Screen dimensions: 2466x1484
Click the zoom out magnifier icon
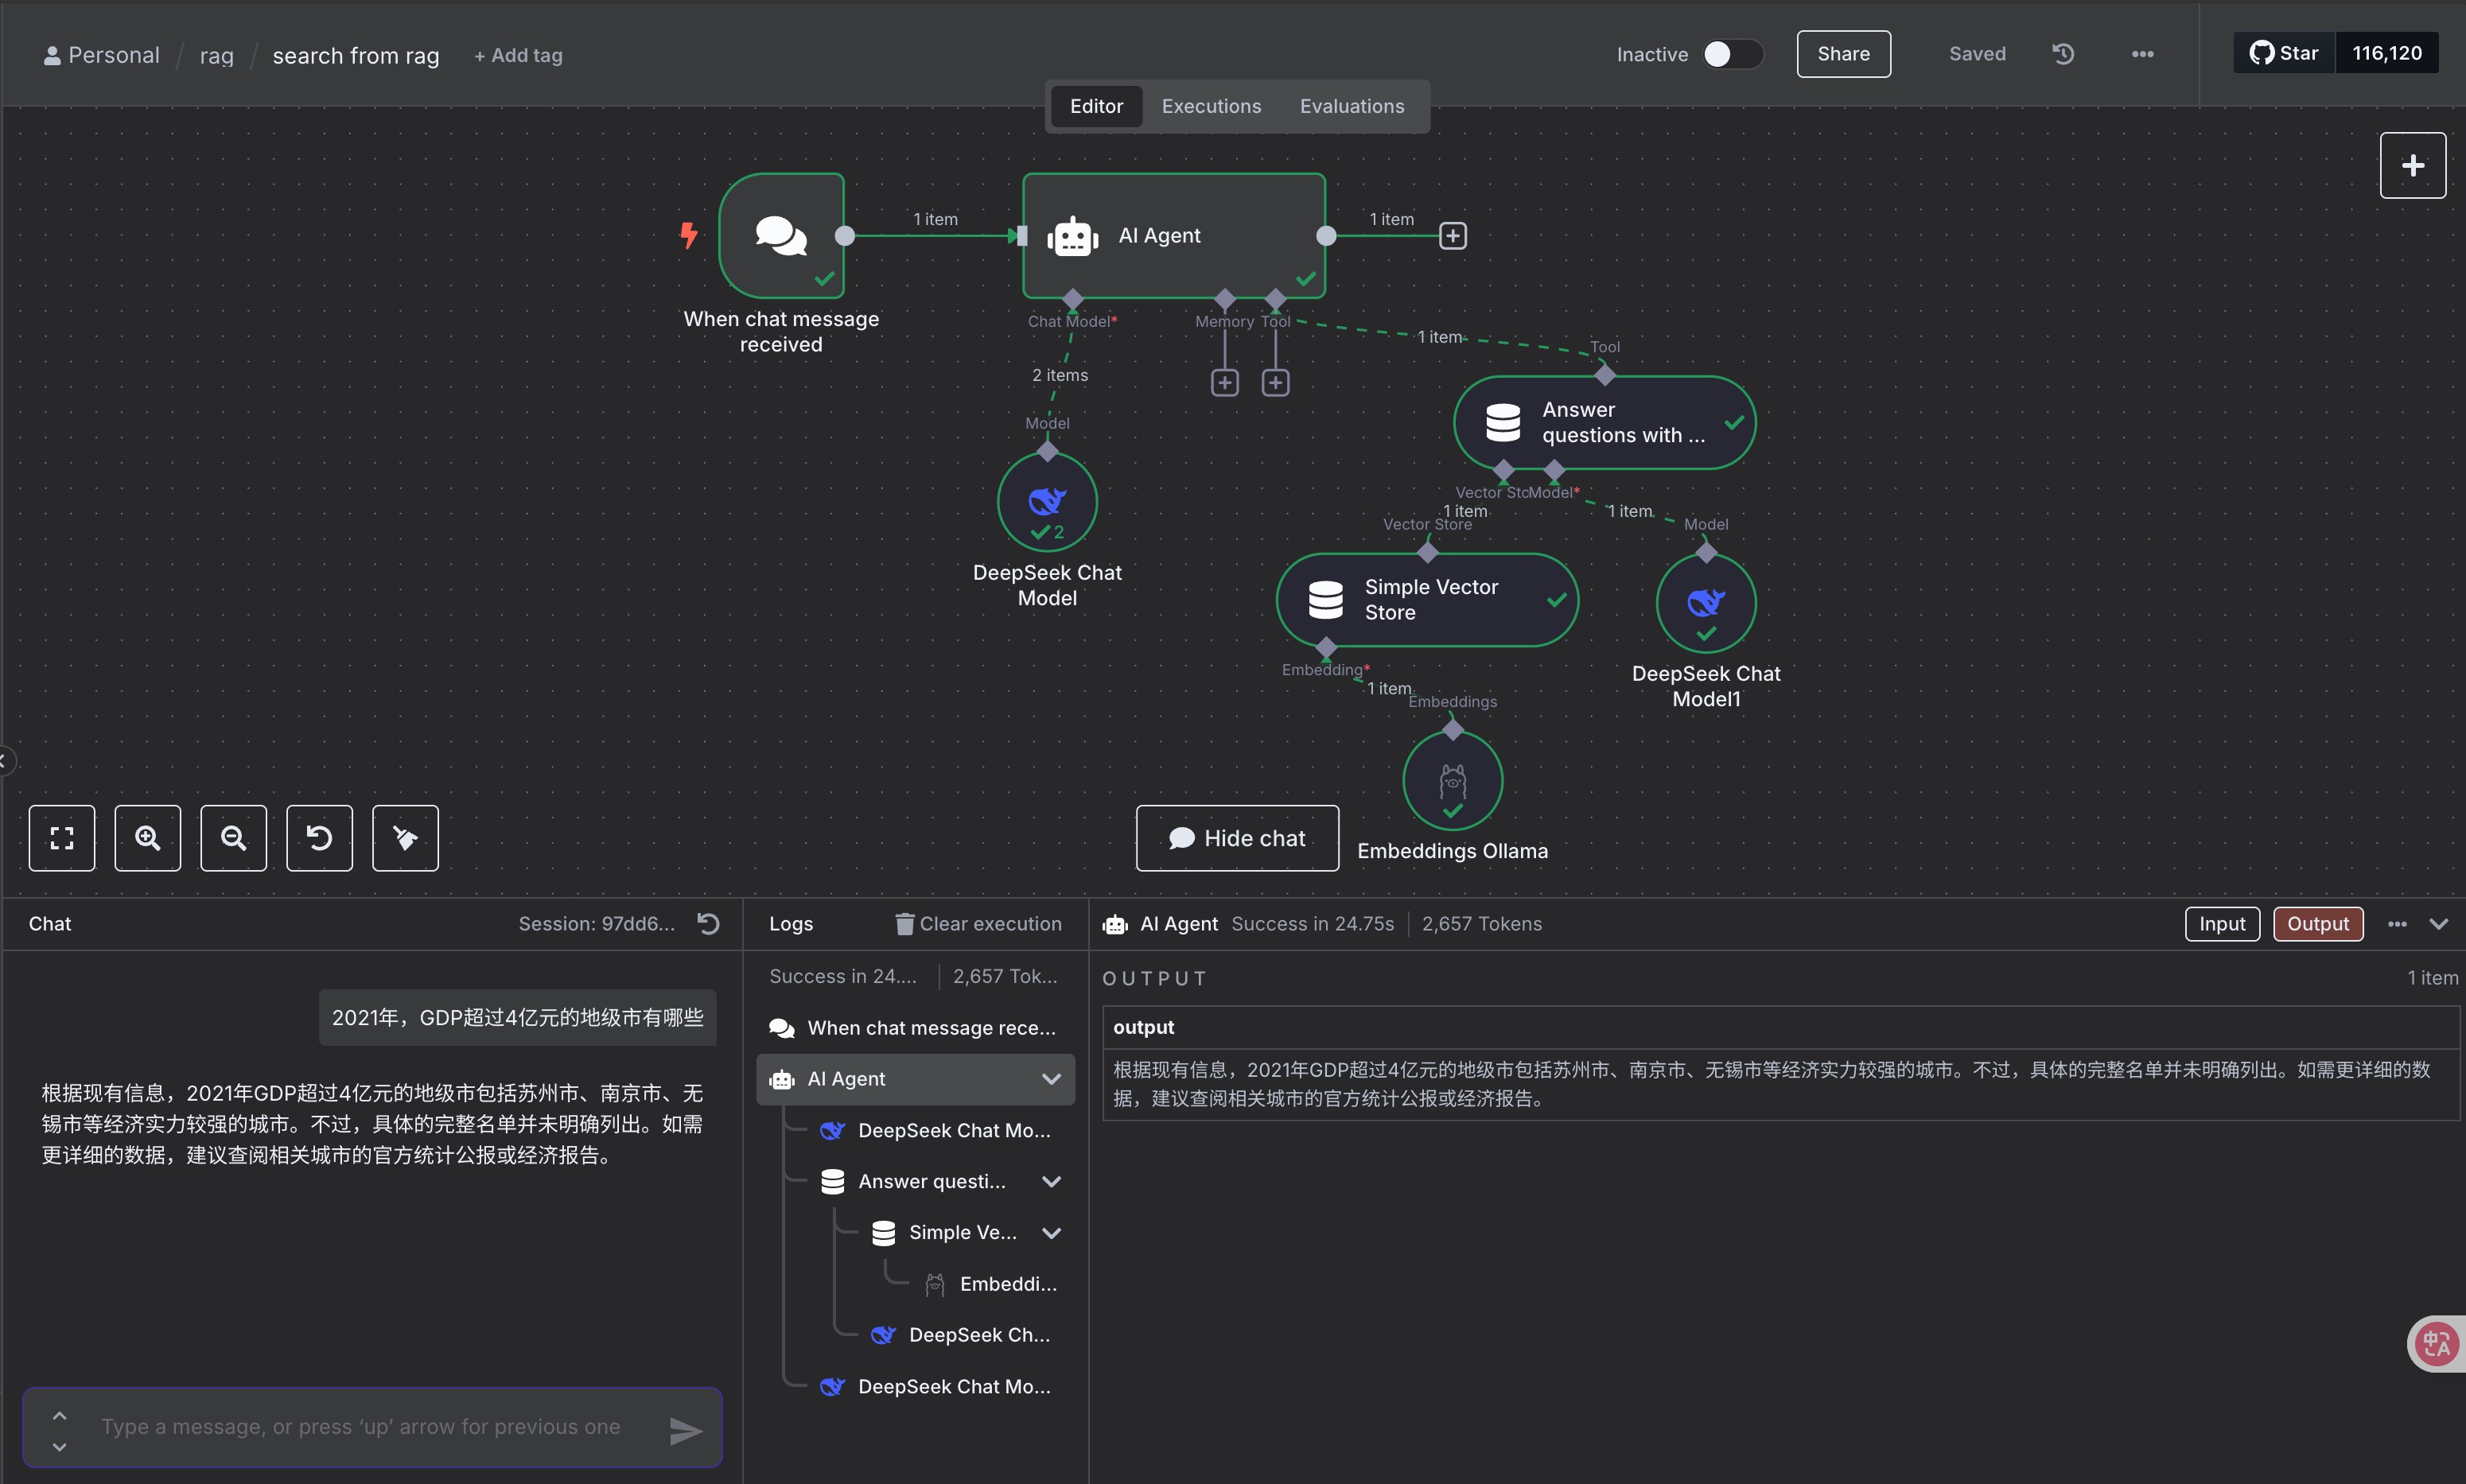[x=234, y=838]
